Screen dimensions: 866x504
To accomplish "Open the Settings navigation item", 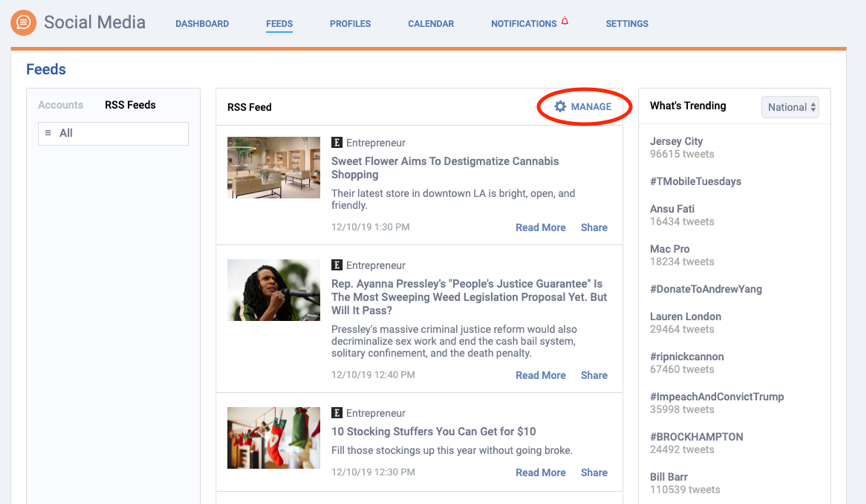I will pyautogui.click(x=627, y=24).
